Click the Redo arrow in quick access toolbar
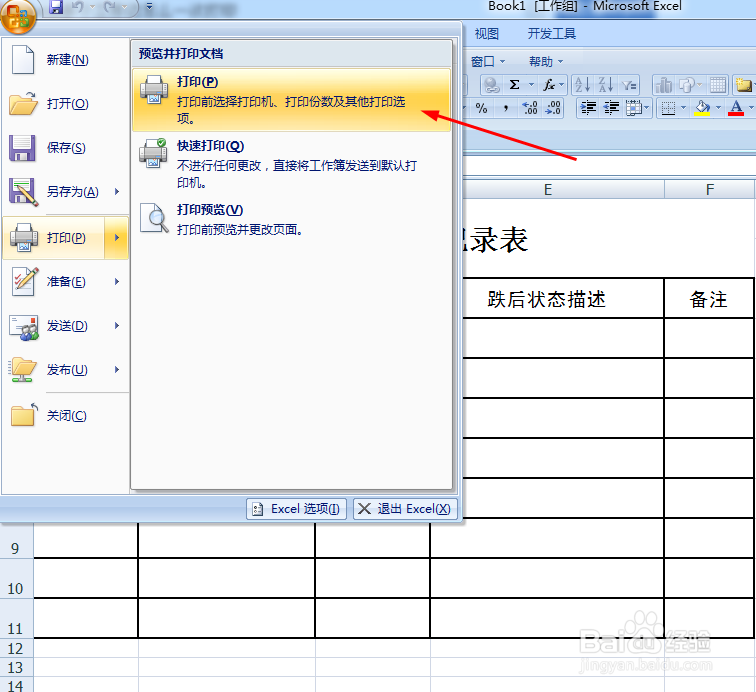Image resolution: width=756 pixels, height=692 pixels. 110,7
